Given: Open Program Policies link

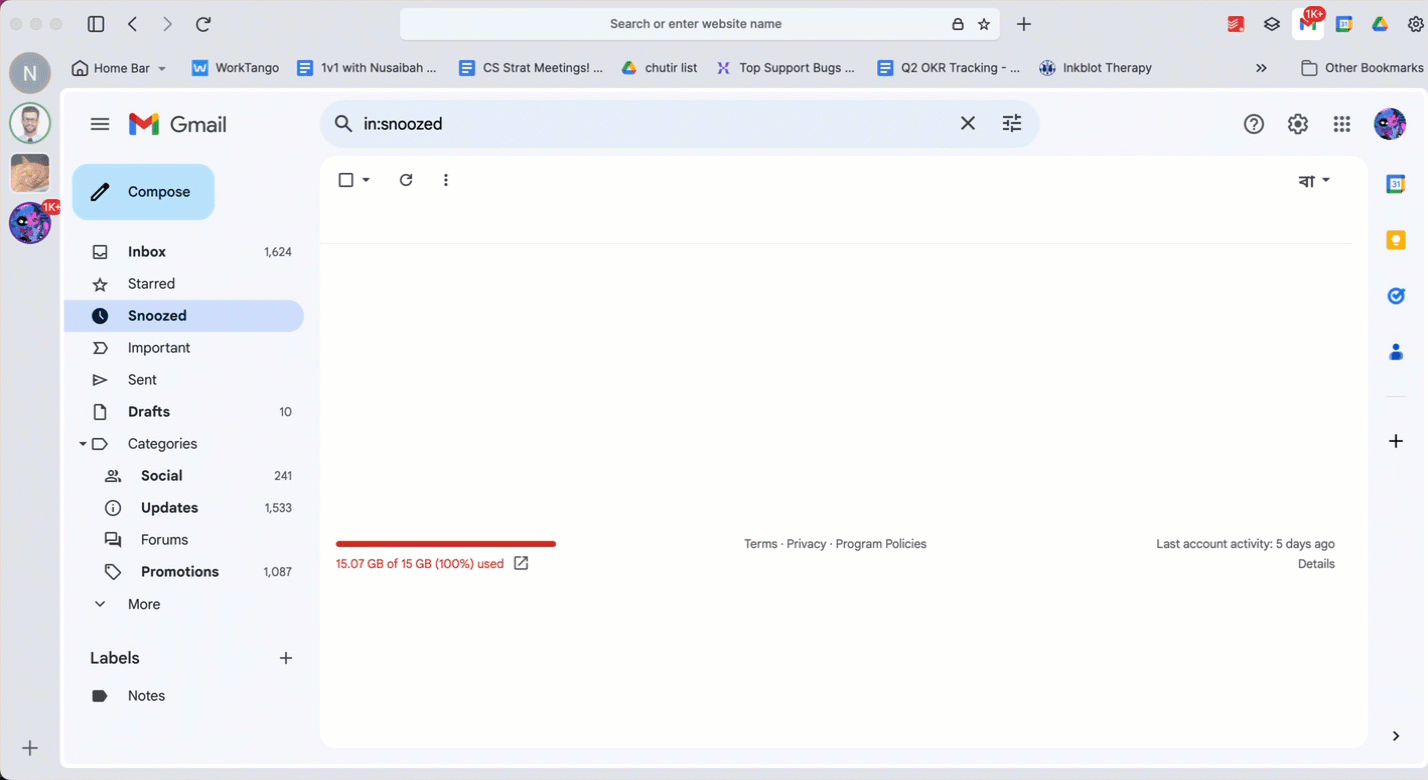Looking at the screenshot, I should pos(881,544).
